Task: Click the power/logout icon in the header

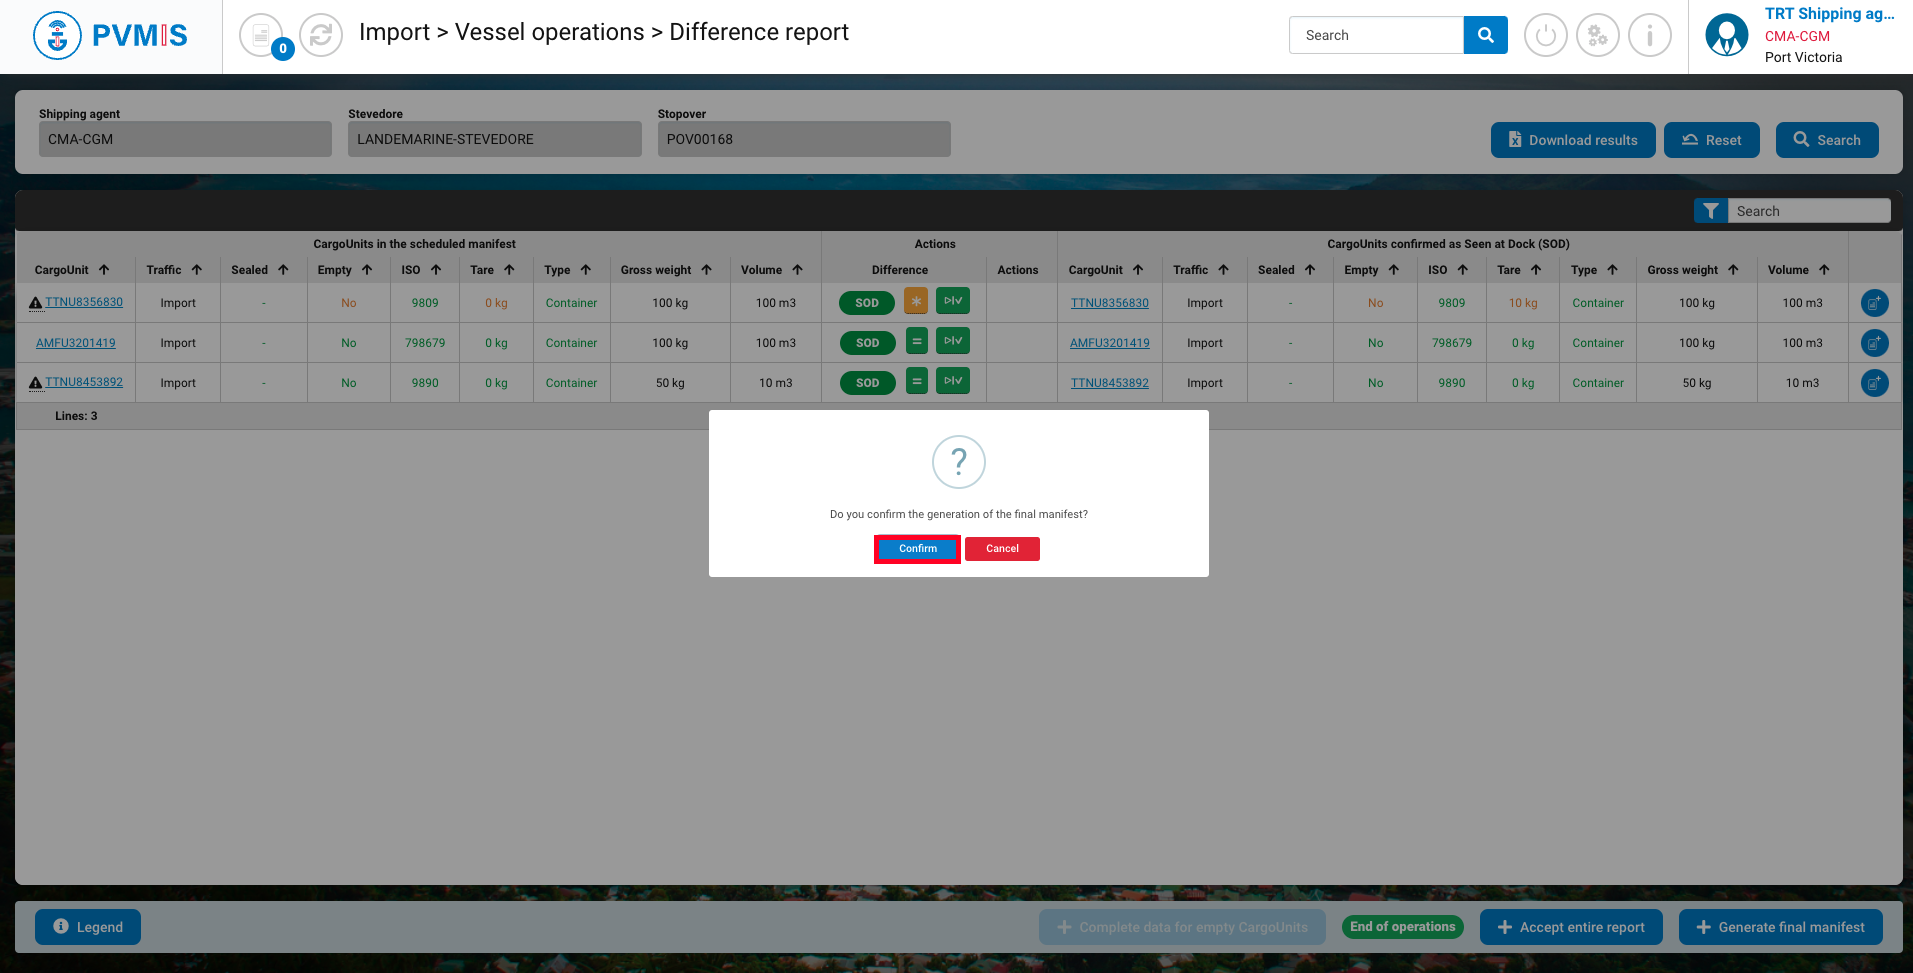Action: click(x=1545, y=36)
